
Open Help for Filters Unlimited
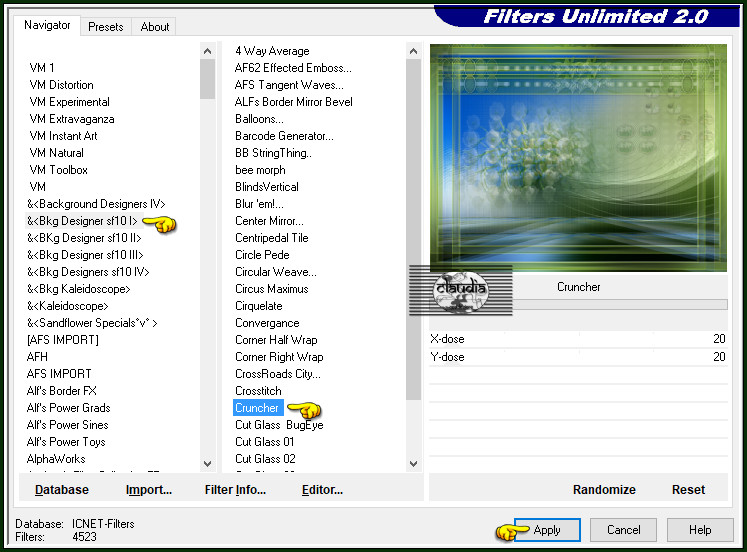[x=700, y=530]
